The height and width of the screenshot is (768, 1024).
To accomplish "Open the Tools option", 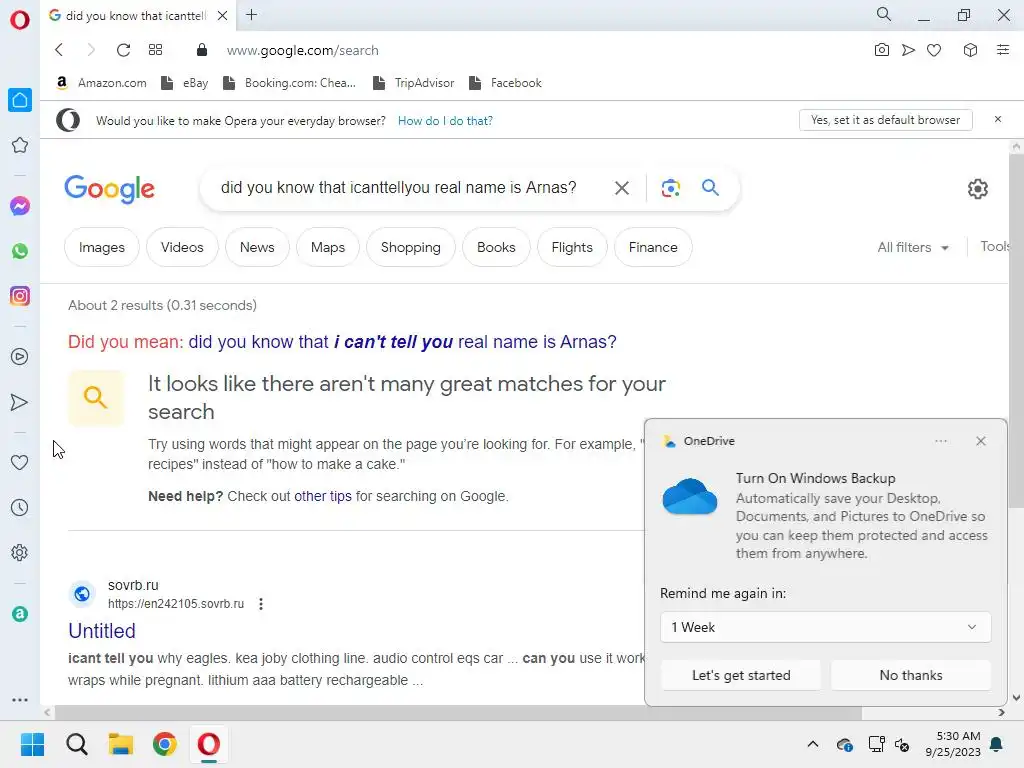I will click(x=995, y=247).
